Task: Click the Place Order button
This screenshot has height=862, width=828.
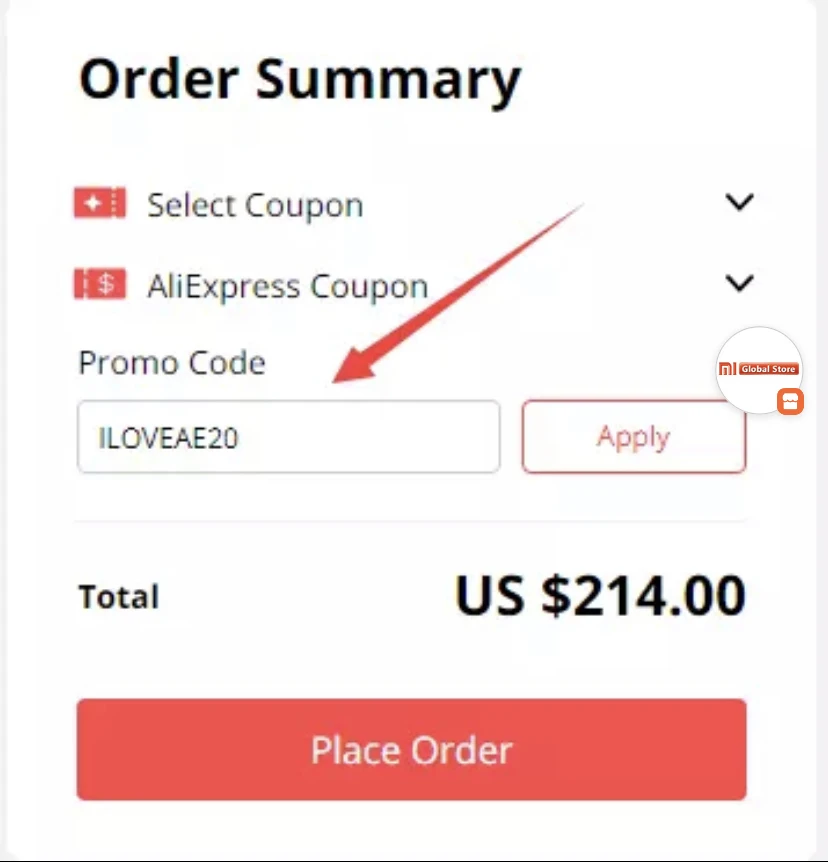Action: pos(412,750)
